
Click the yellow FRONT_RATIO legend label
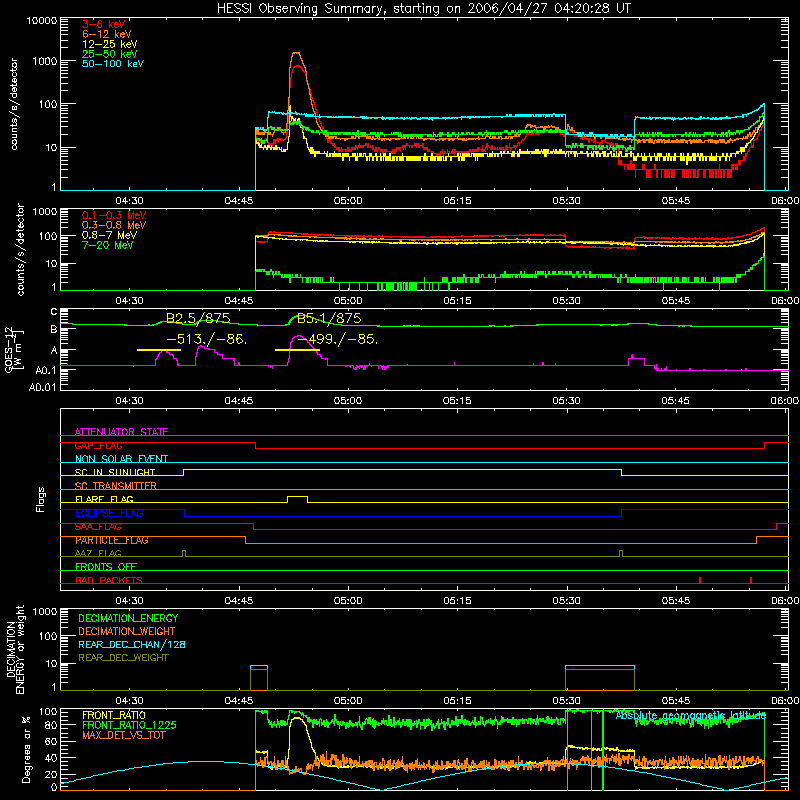pos(114,715)
